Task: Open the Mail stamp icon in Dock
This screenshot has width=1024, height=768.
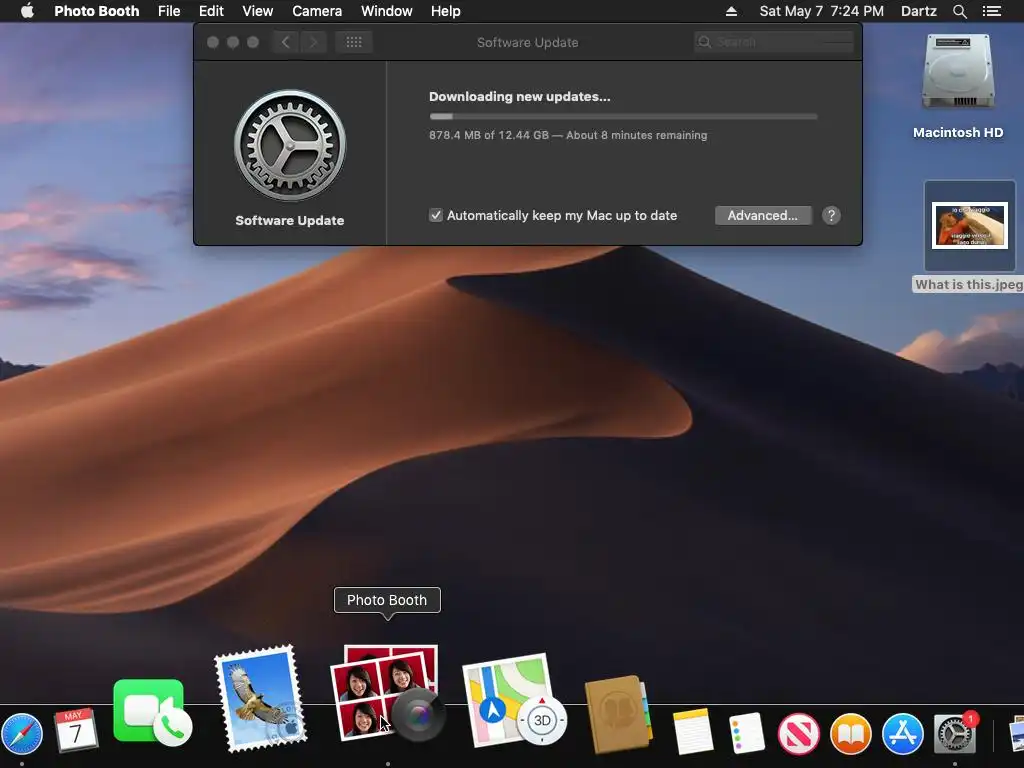Action: click(x=261, y=698)
